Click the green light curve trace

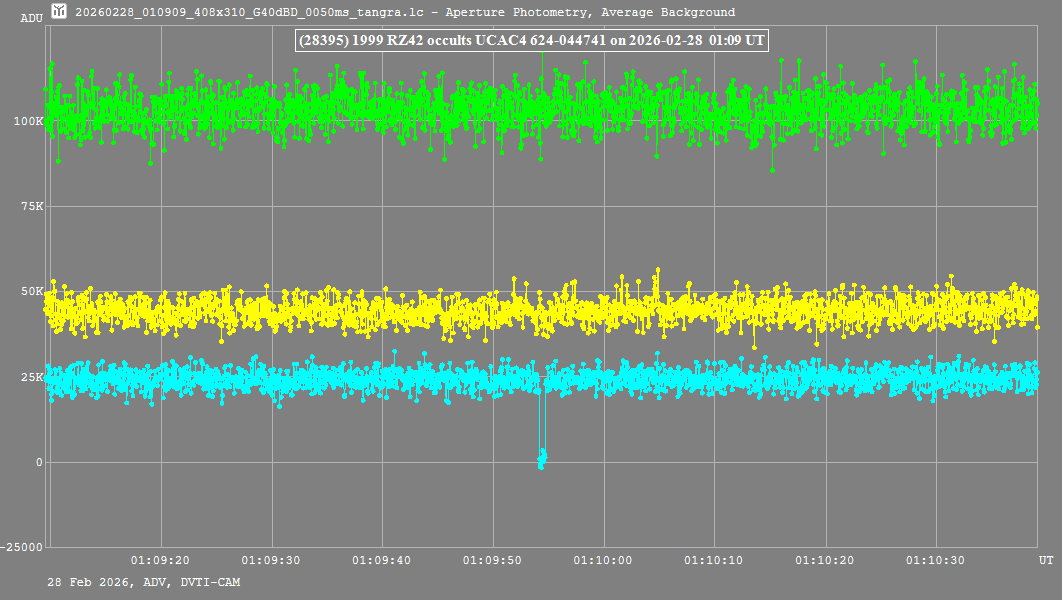[300, 106]
